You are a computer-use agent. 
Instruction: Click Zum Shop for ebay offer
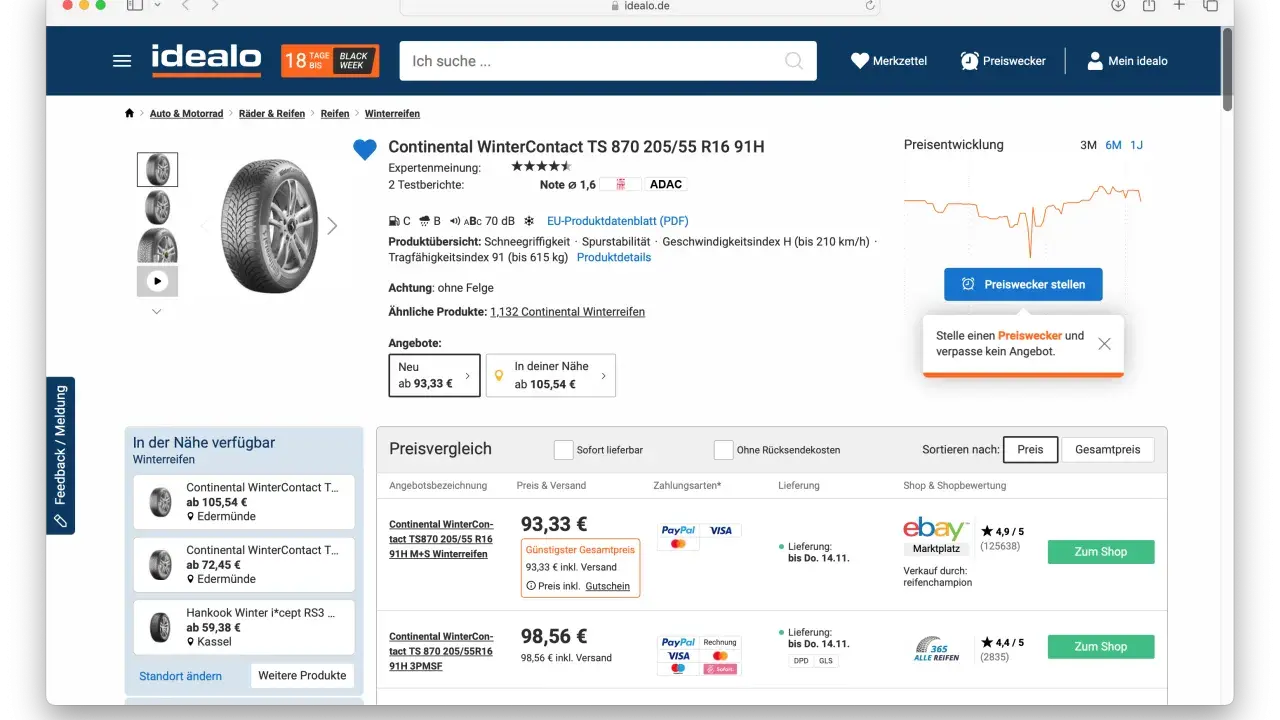(1101, 552)
